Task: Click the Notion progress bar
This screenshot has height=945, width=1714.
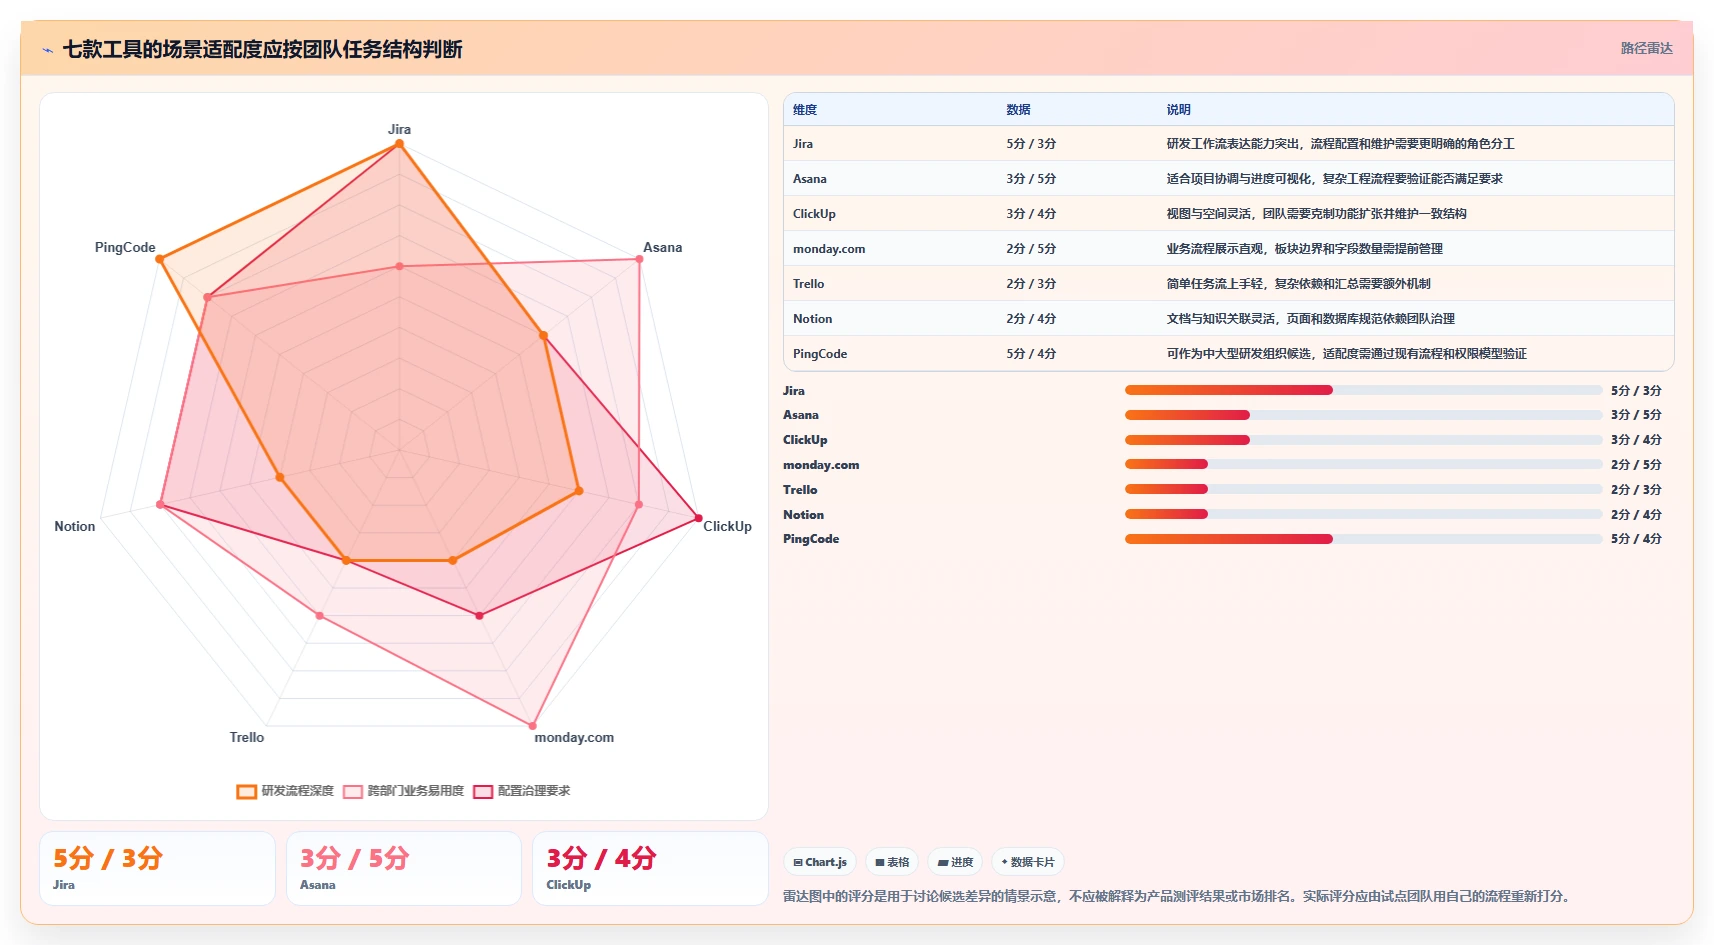Action: 1363,514
